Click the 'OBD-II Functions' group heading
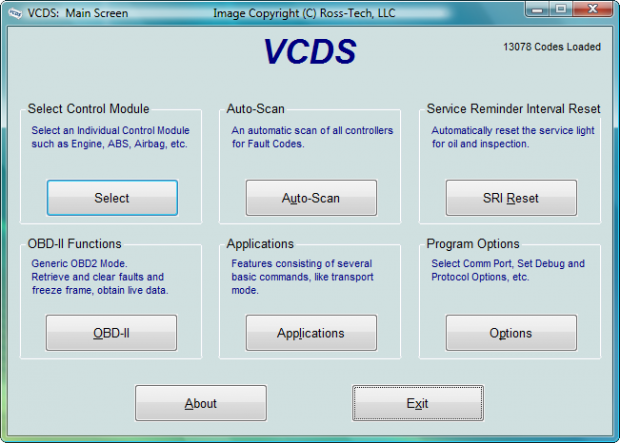This screenshot has height=443, width=620. click(75, 244)
